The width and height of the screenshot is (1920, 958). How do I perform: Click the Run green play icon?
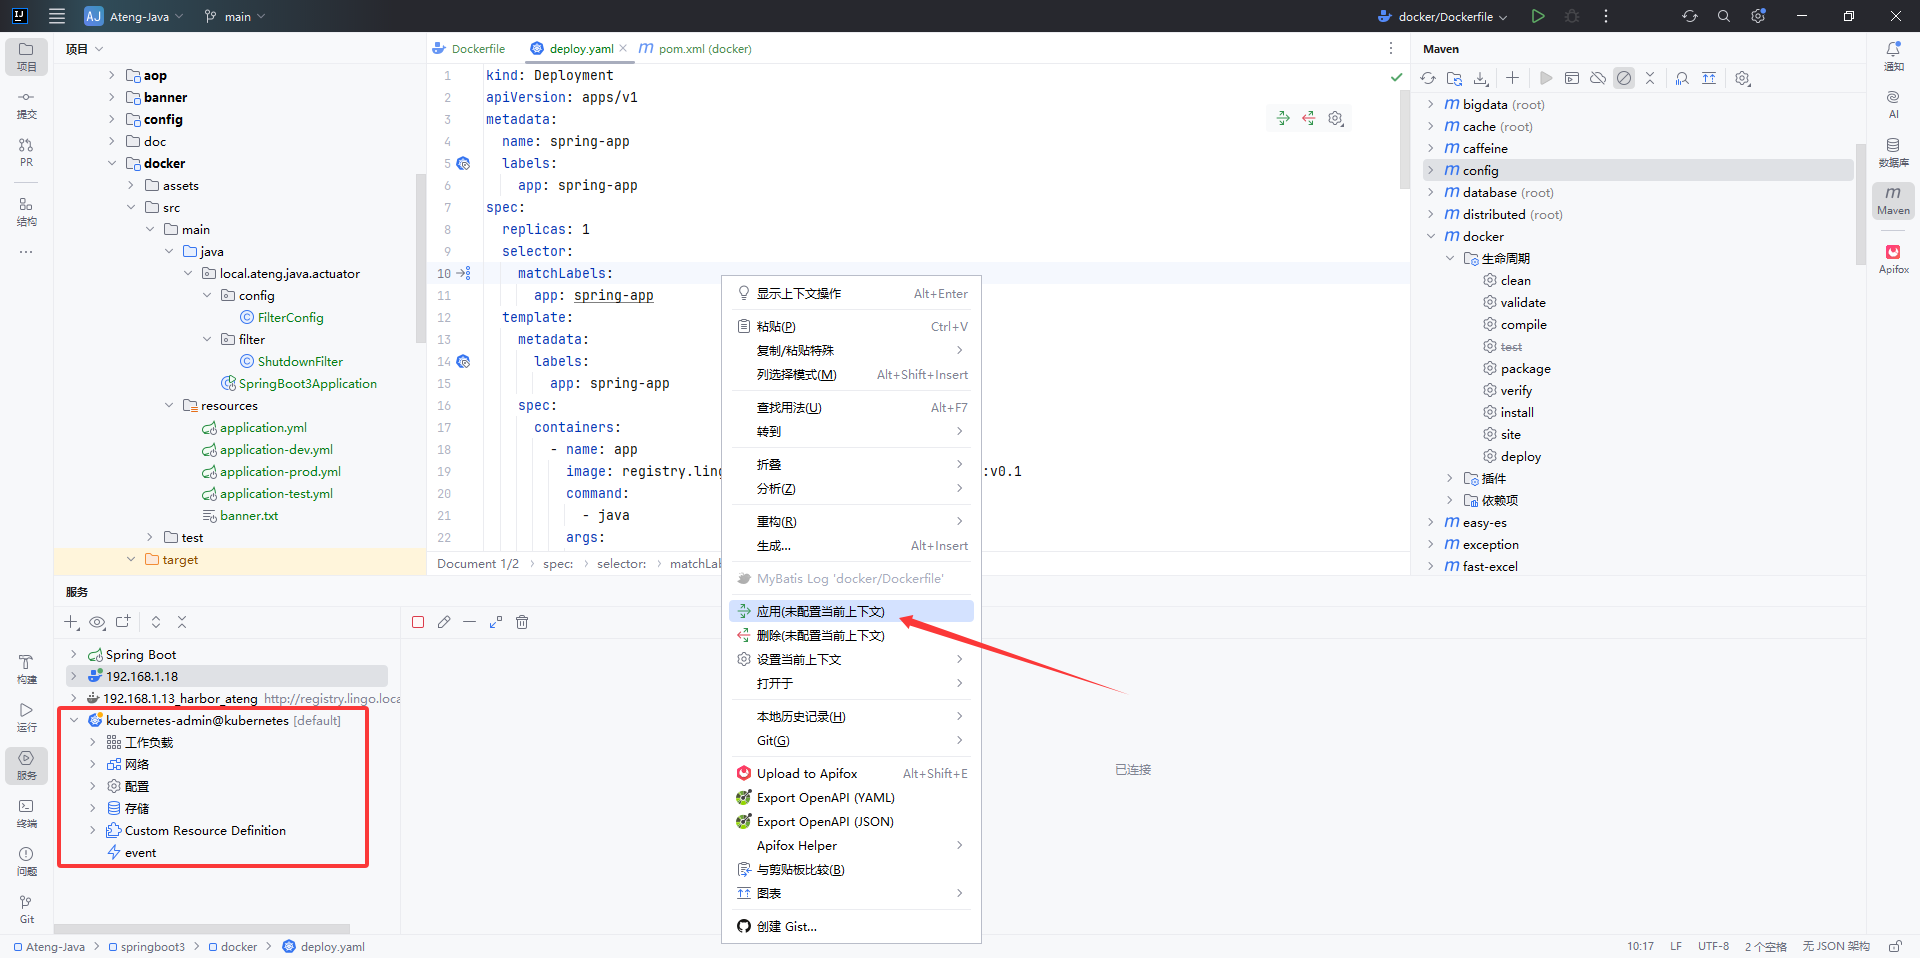[1538, 16]
